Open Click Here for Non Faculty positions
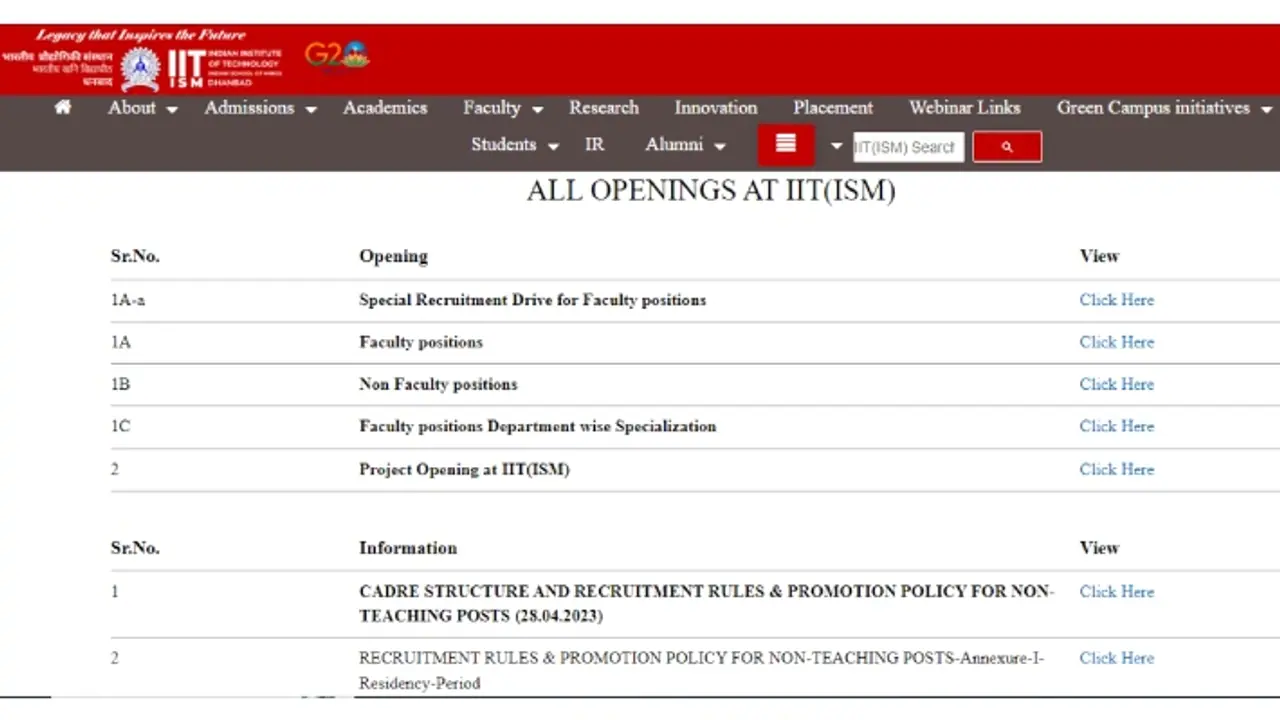1280x720 pixels. (x=1116, y=384)
